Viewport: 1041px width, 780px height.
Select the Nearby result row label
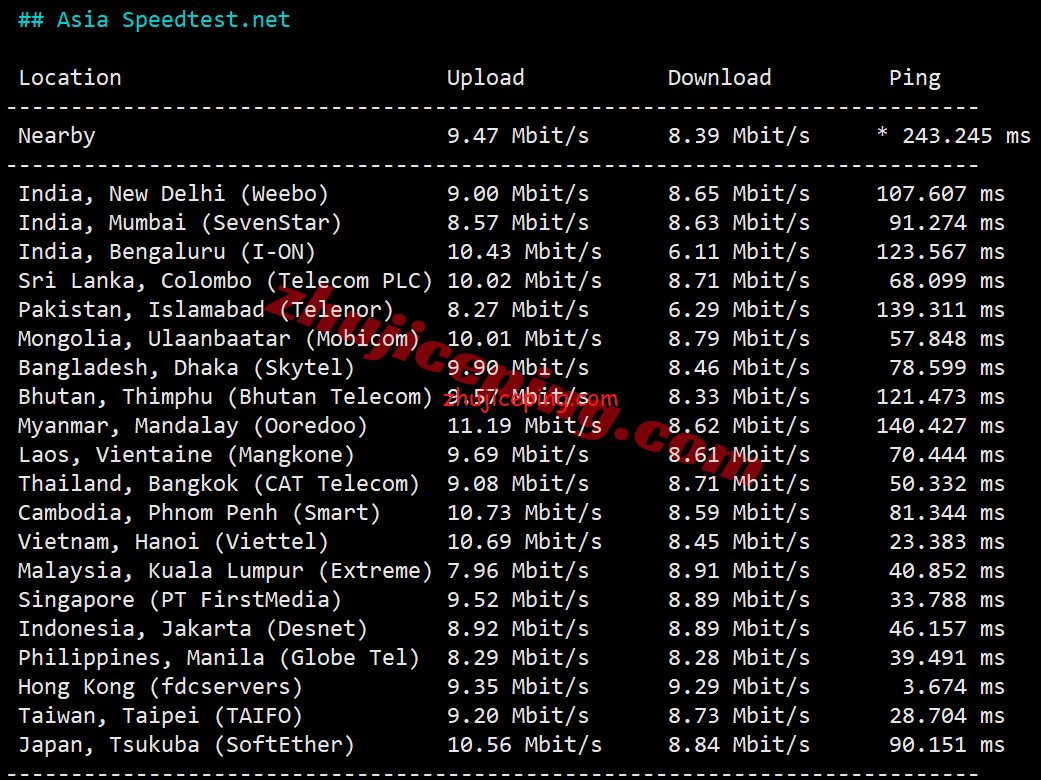click(57, 136)
